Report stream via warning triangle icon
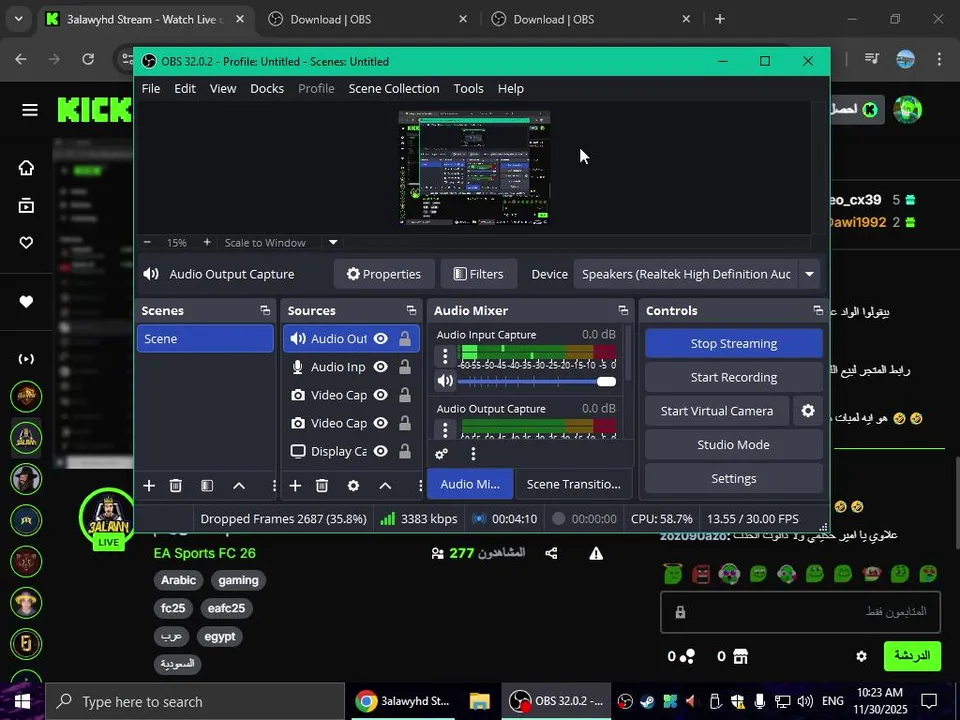 pos(596,553)
